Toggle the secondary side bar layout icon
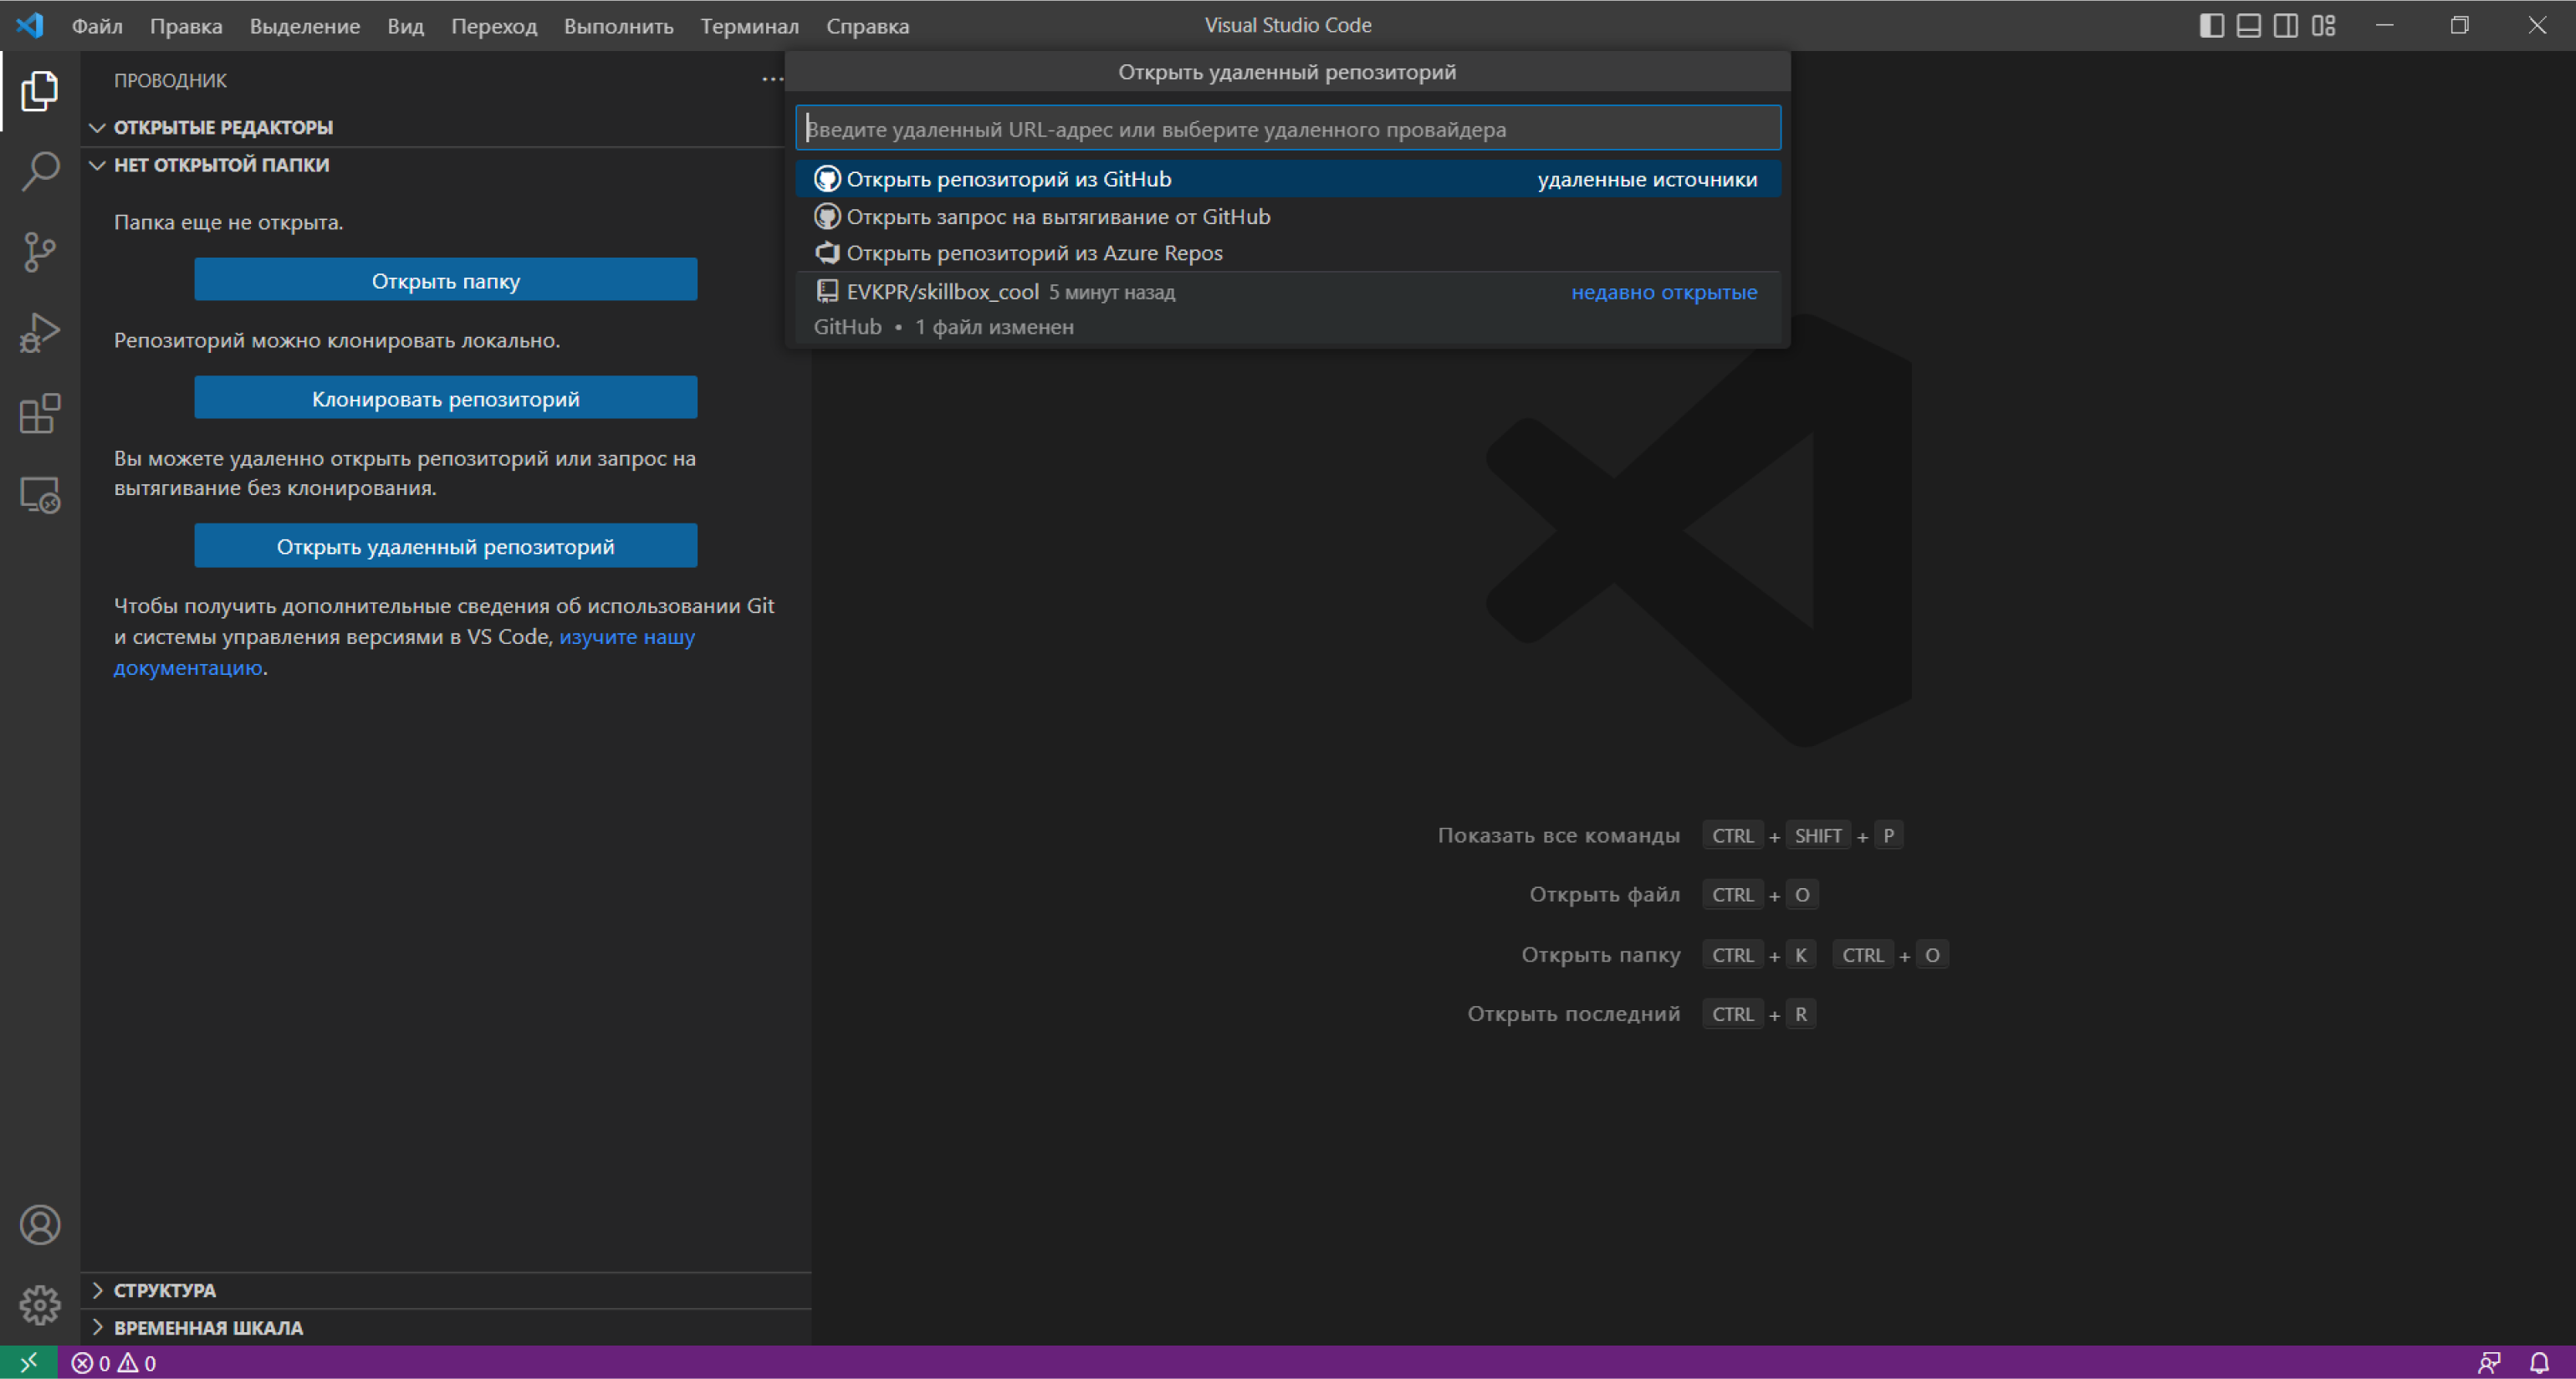2576x1379 pixels. click(x=2286, y=25)
